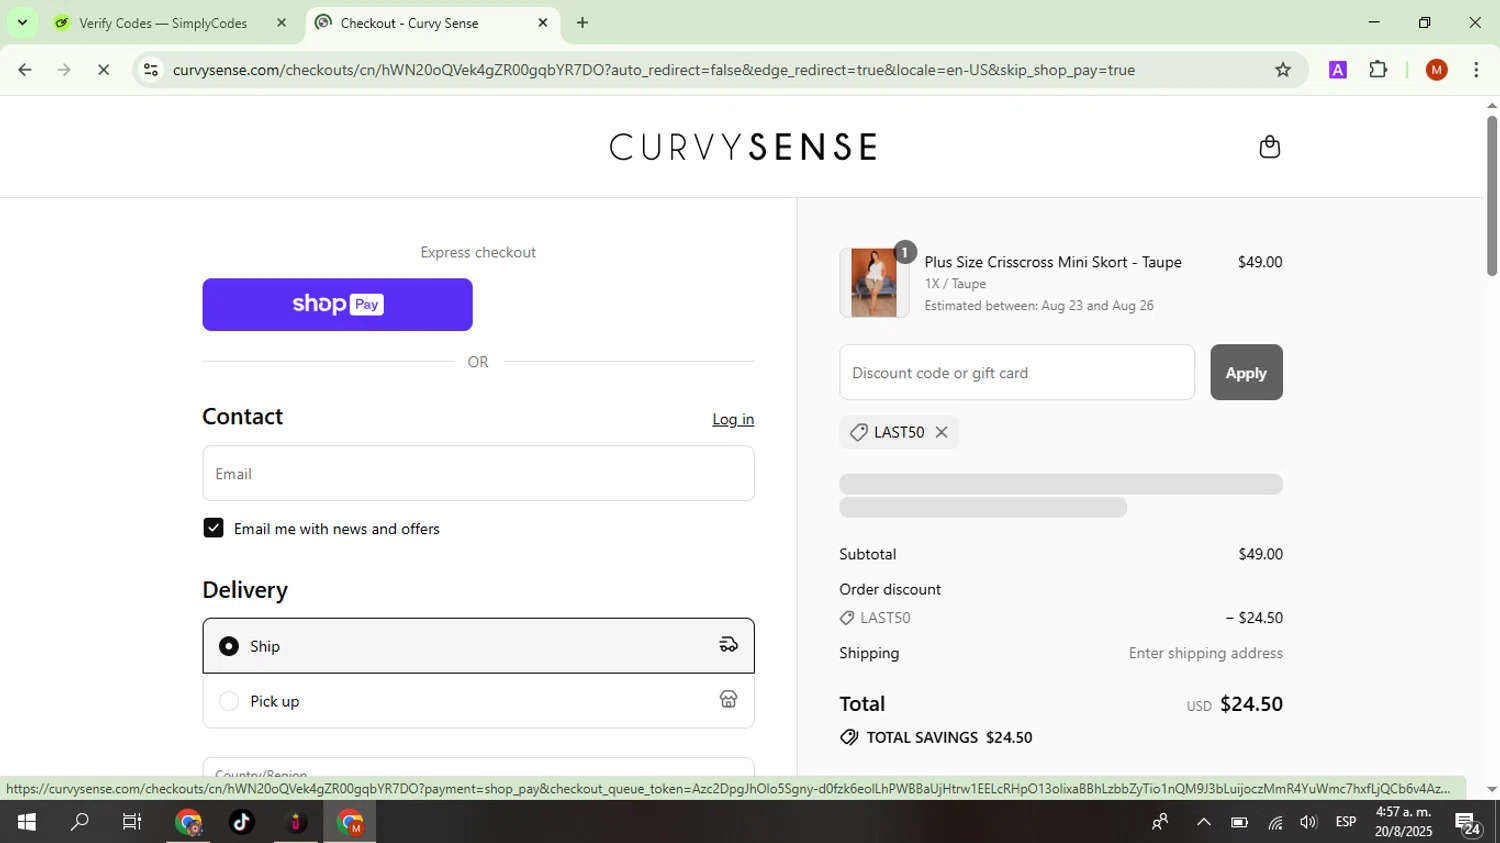This screenshot has height=843, width=1500.
Task: Click the ESP language indicator
Action: point(1346,822)
